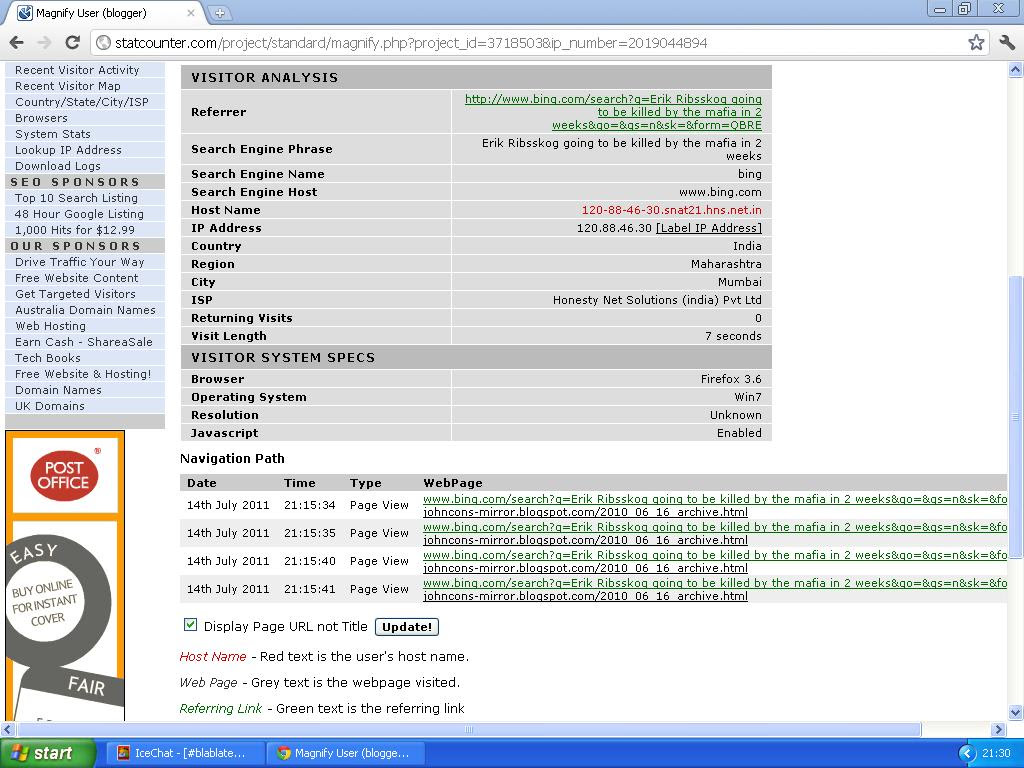Open the 120-88-46-30.snat21.hns.net.in host name

click(x=671, y=210)
